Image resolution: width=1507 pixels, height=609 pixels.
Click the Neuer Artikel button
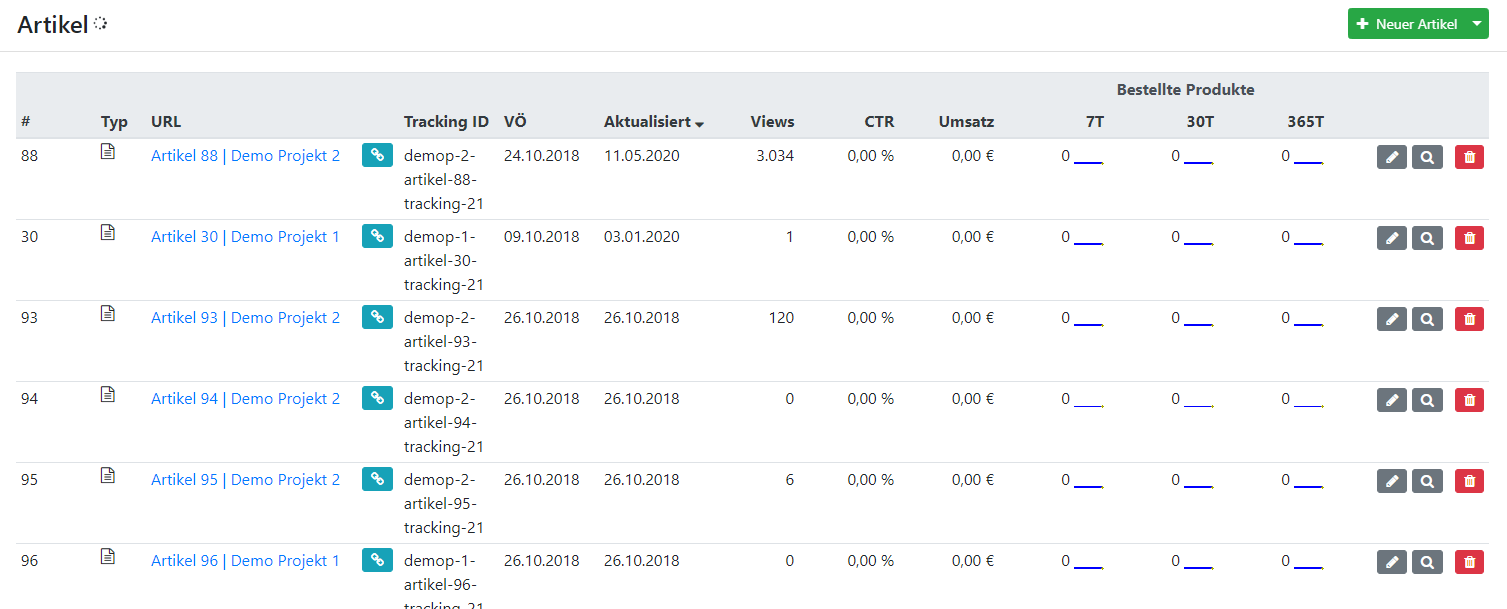point(1406,24)
